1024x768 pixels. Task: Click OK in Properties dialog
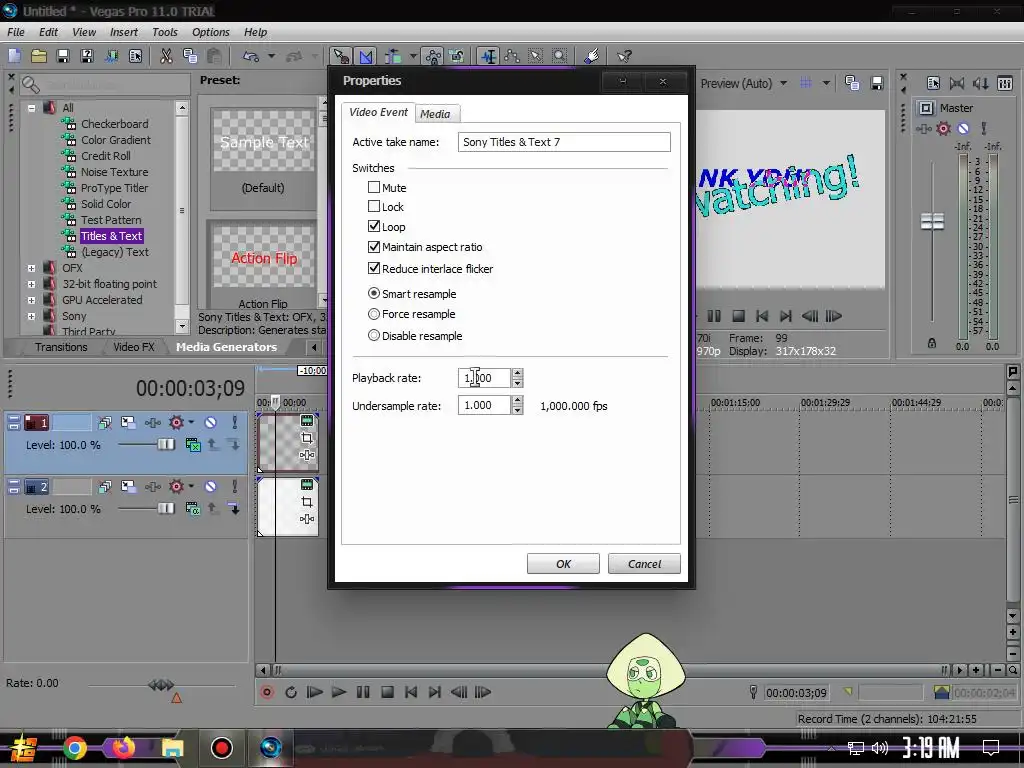click(x=563, y=564)
